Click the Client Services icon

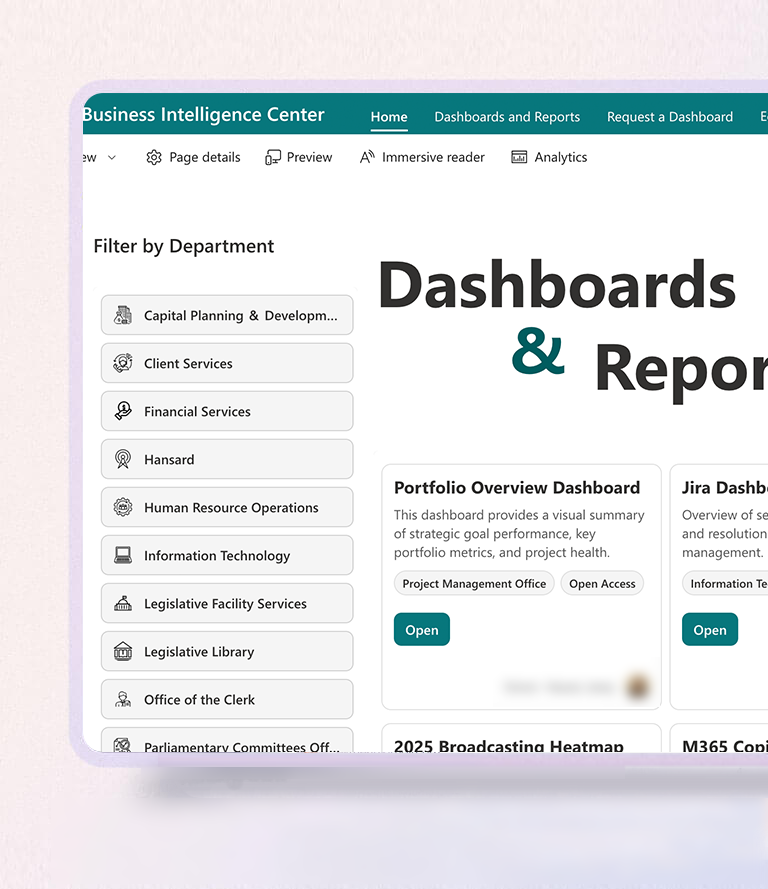(x=123, y=363)
